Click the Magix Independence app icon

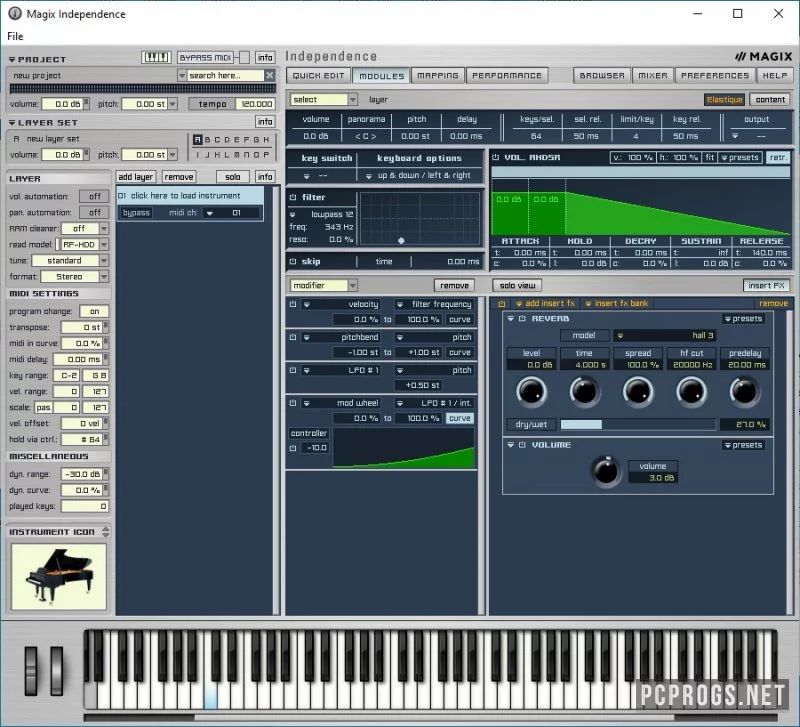tap(15, 14)
